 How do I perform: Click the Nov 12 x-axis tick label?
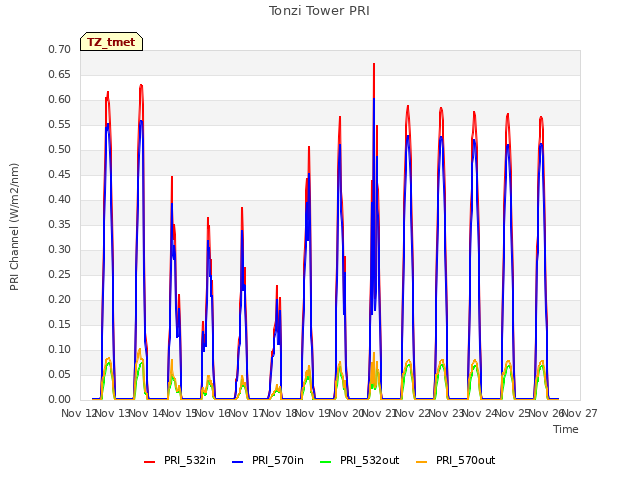pos(78,413)
